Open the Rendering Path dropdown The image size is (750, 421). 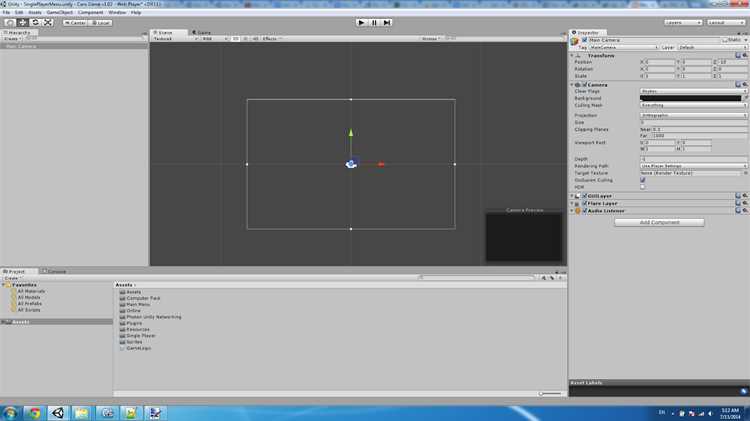[694, 166]
